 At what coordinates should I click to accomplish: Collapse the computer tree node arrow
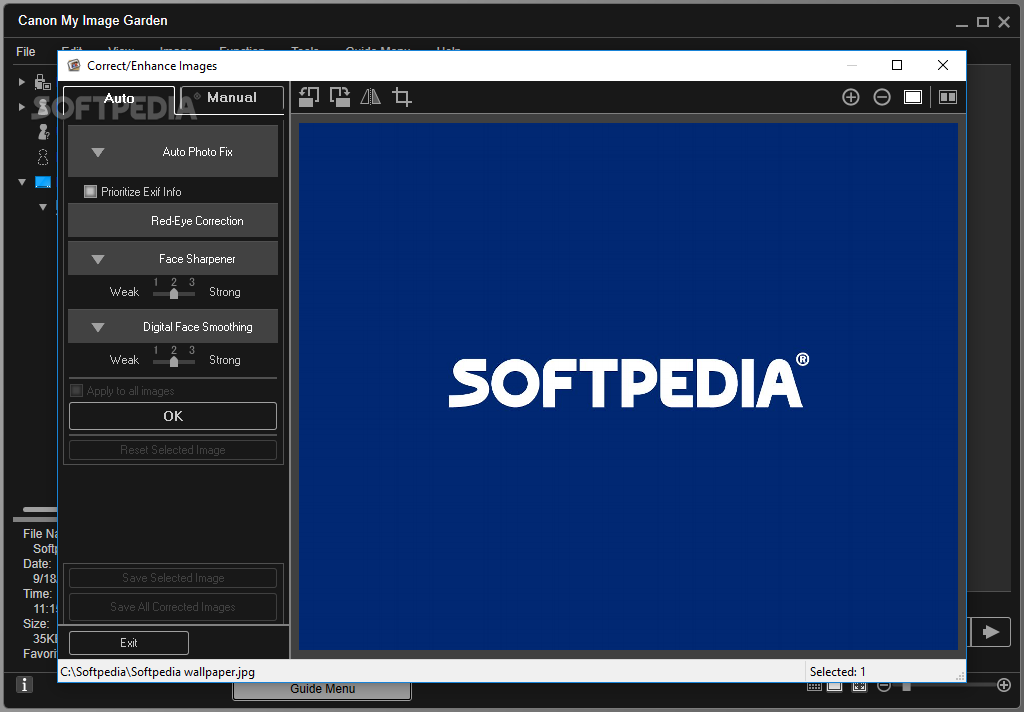click(22, 182)
